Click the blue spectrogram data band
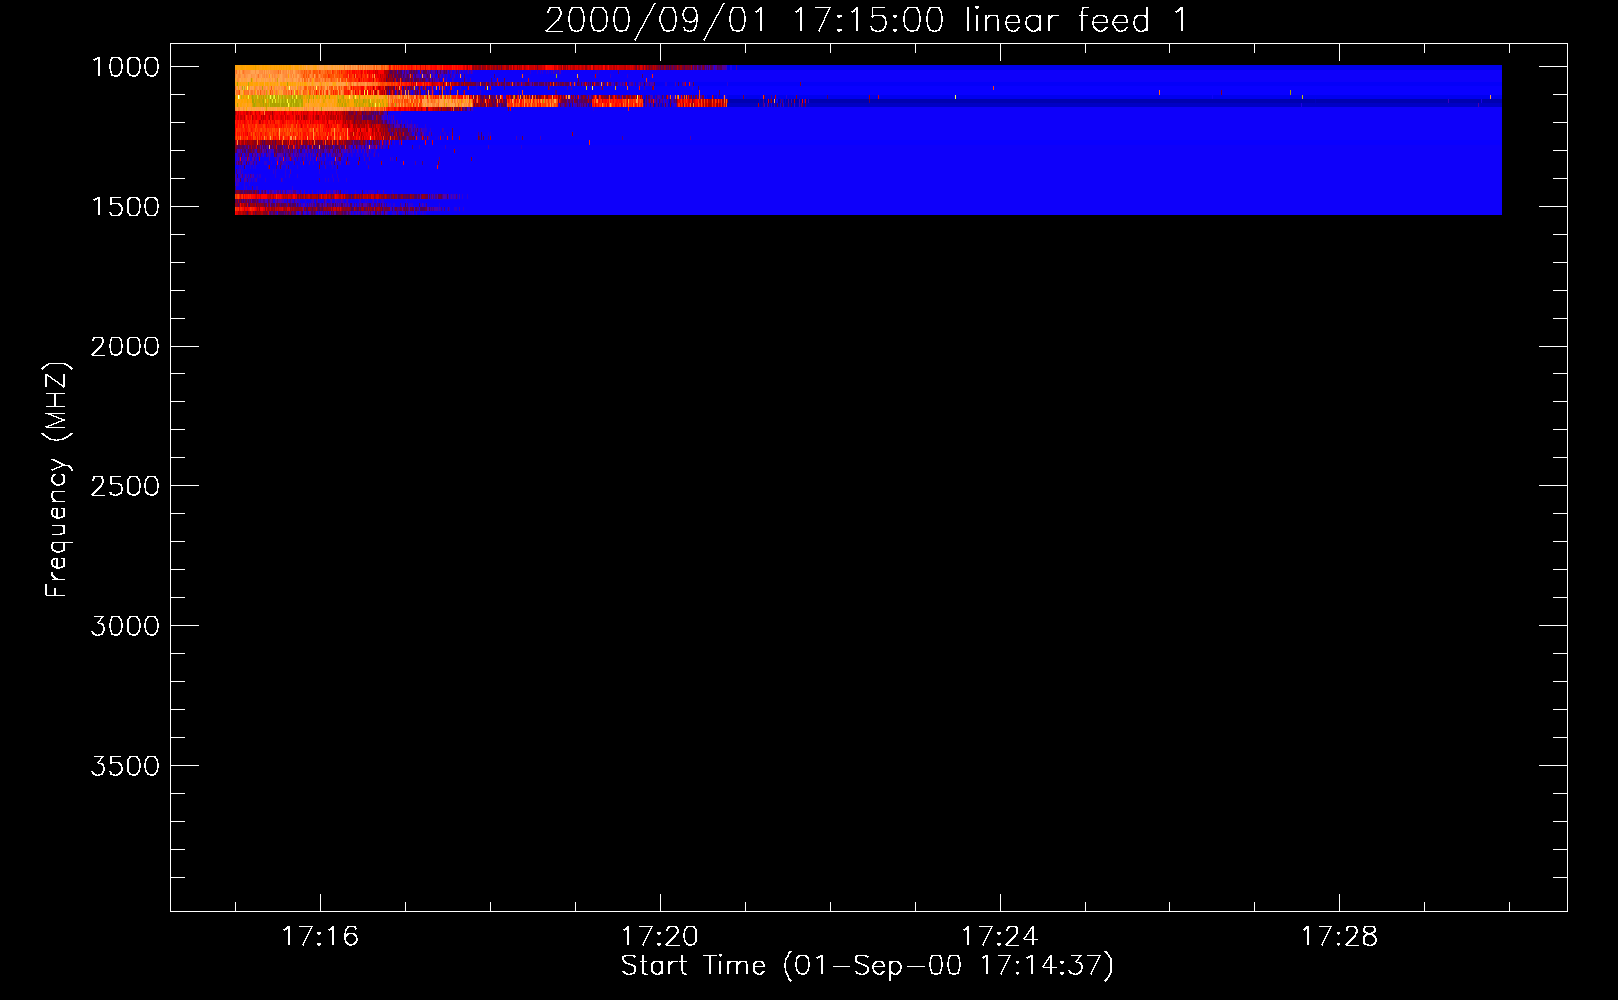 (x=868, y=140)
